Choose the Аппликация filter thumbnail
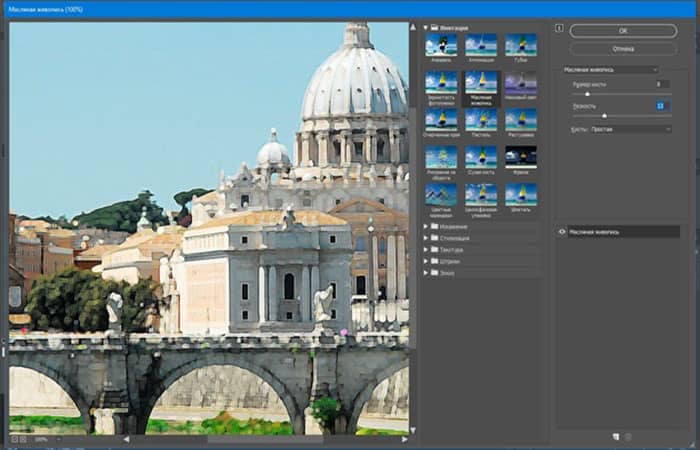 (481, 45)
